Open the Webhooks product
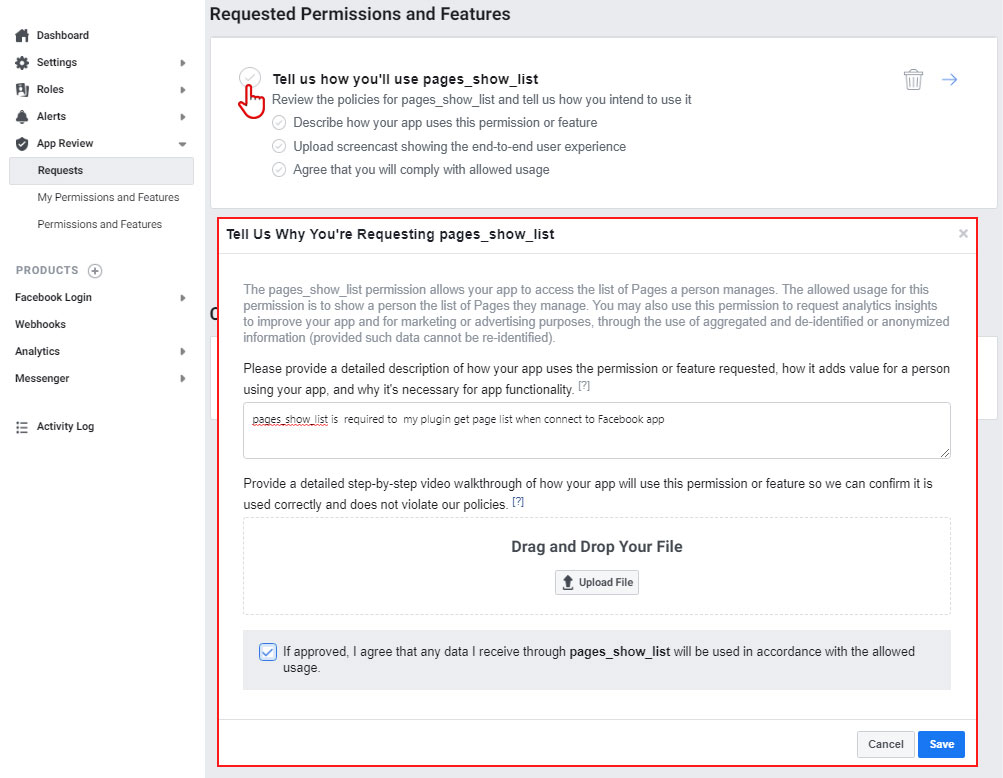1003x778 pixels. pos(40,324)
